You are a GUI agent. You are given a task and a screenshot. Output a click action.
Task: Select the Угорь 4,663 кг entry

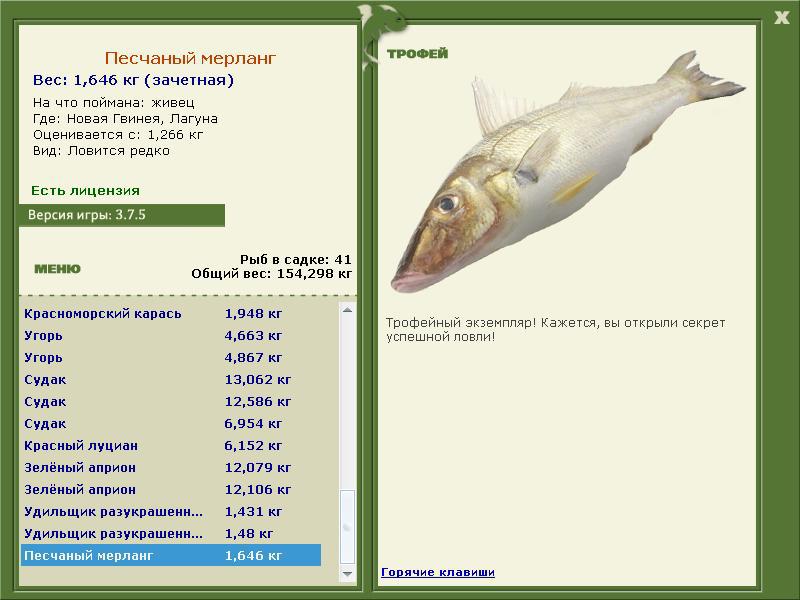[171, 336]
